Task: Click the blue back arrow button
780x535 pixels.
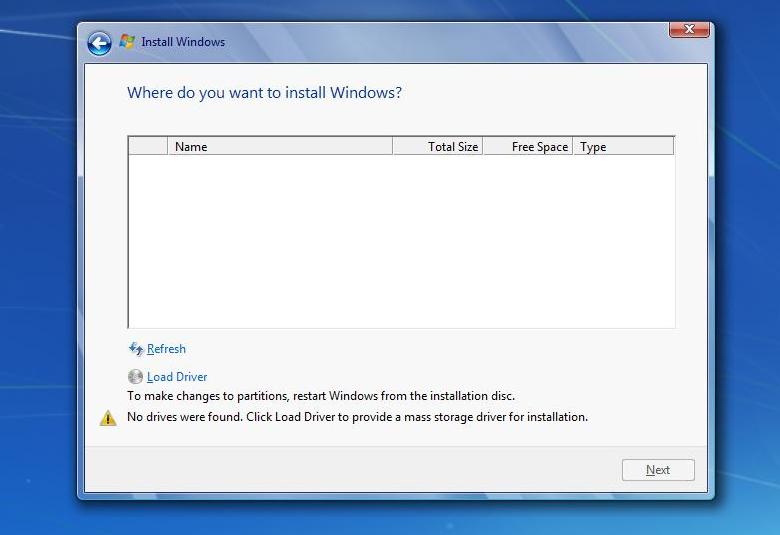Action: 99,43
